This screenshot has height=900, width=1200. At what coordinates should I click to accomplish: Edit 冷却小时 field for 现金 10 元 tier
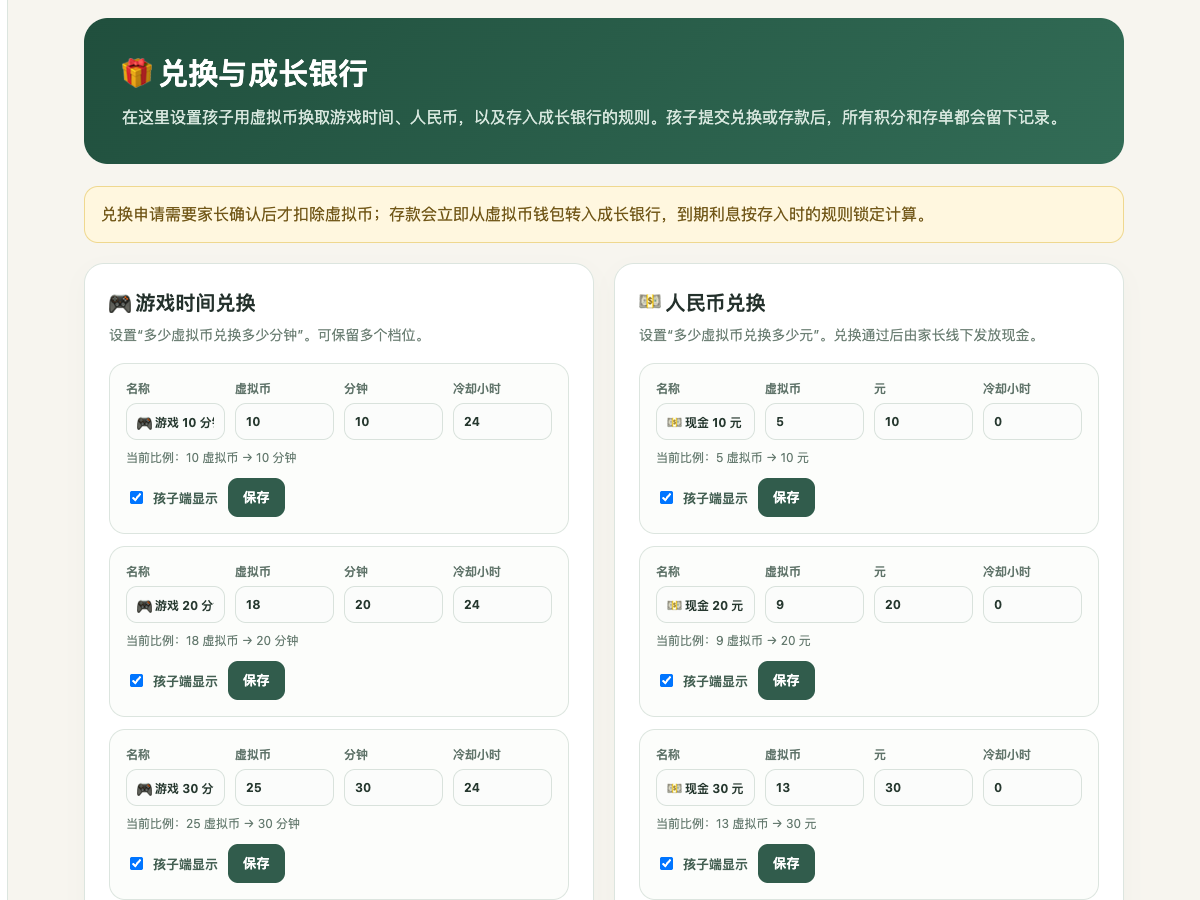[1032, 421]
